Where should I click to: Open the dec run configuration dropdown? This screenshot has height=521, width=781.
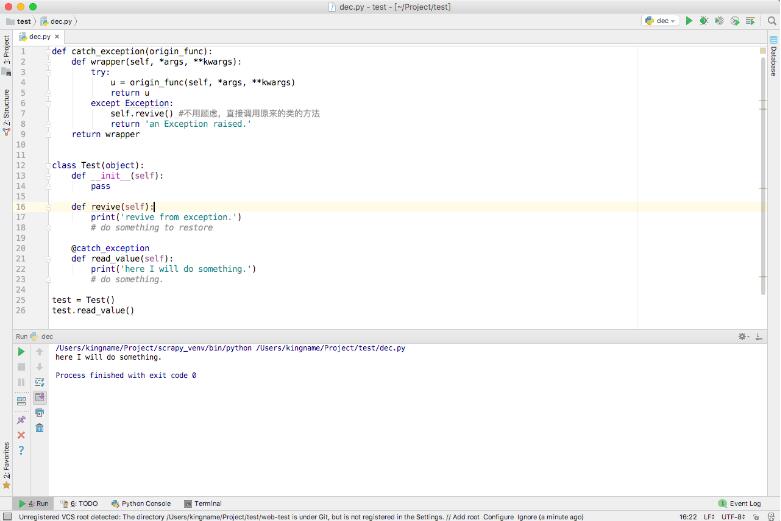(660, 21)
